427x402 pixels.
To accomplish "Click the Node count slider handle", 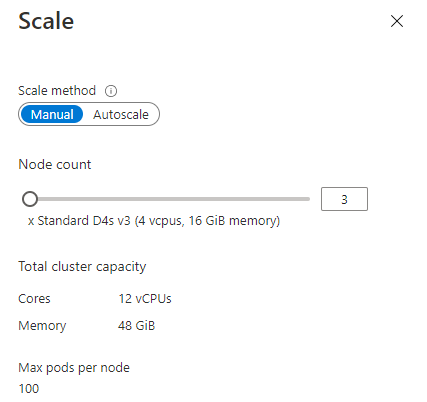I will (30, 199).
